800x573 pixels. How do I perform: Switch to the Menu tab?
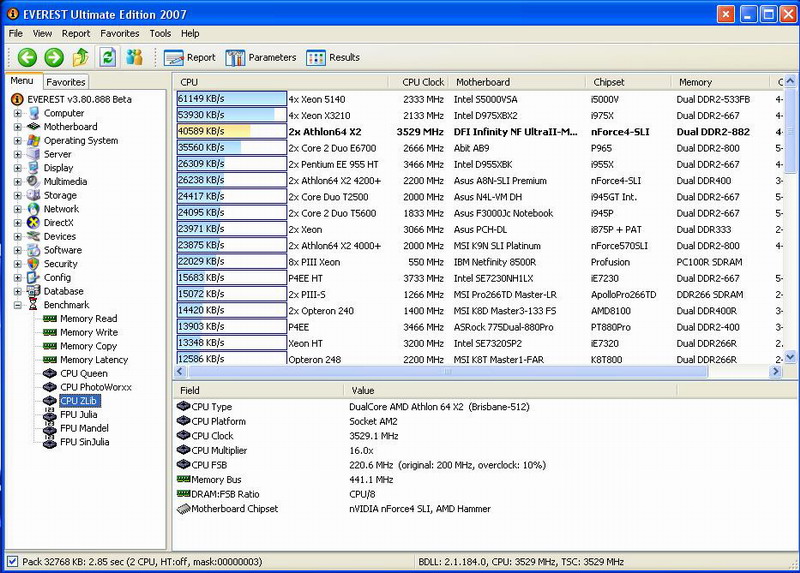[22, 81]
